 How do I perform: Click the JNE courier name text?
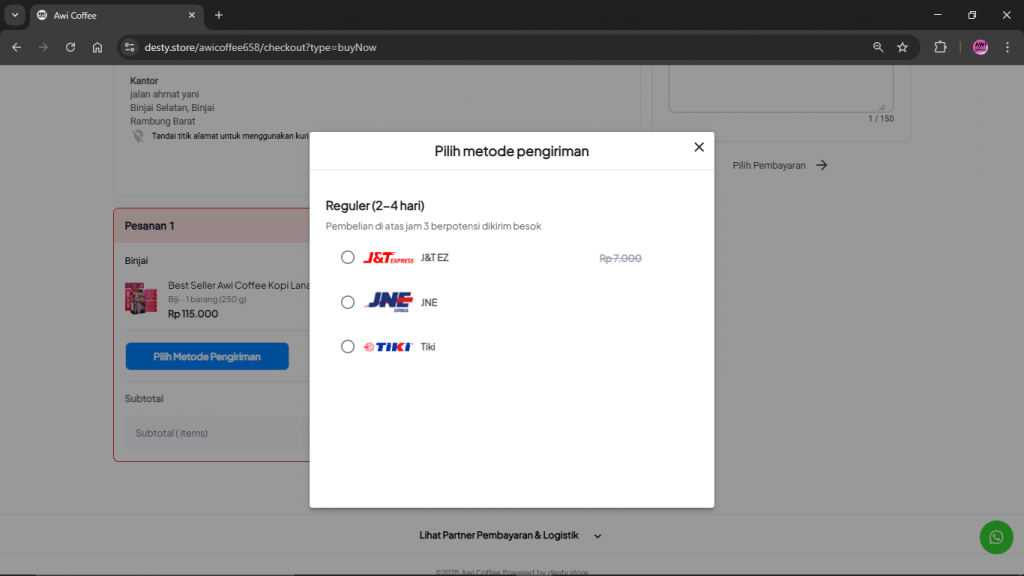(x=429, y=302)
